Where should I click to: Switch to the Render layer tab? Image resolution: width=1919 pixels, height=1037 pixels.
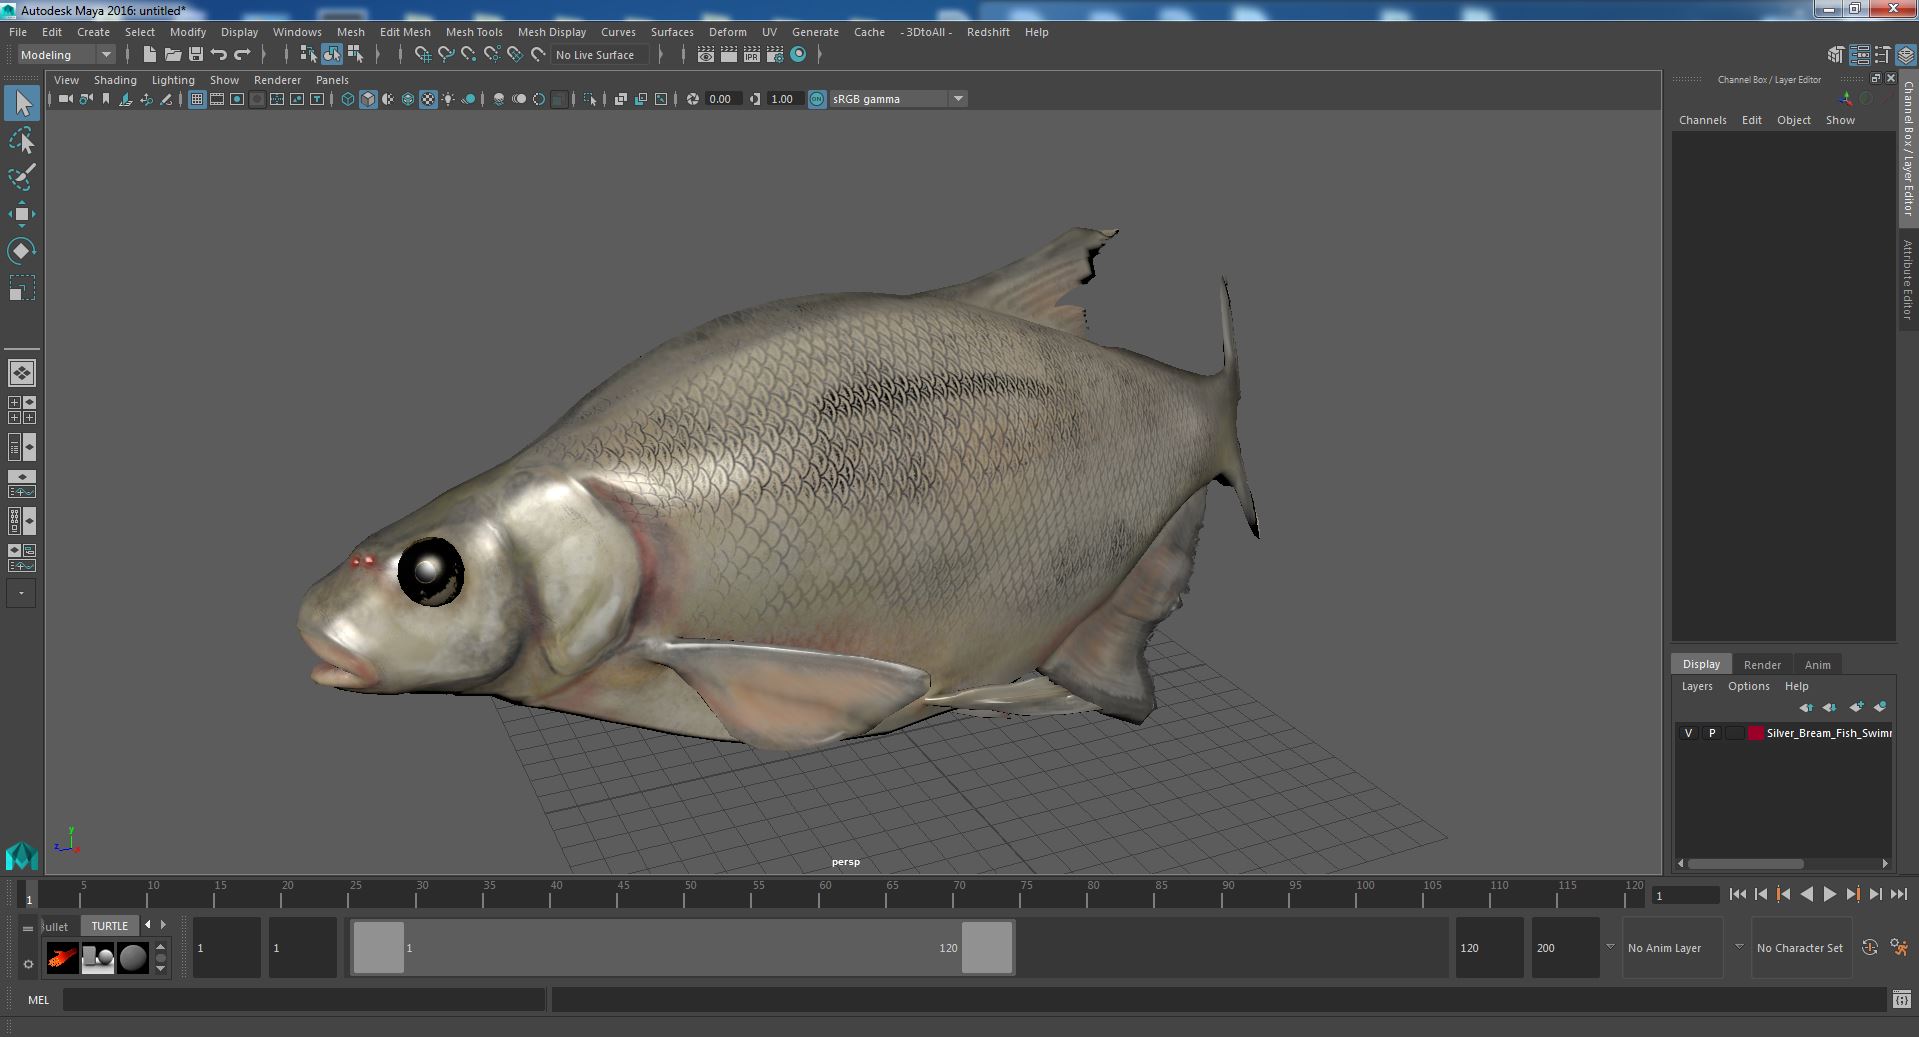click(x=1762, y=664)
